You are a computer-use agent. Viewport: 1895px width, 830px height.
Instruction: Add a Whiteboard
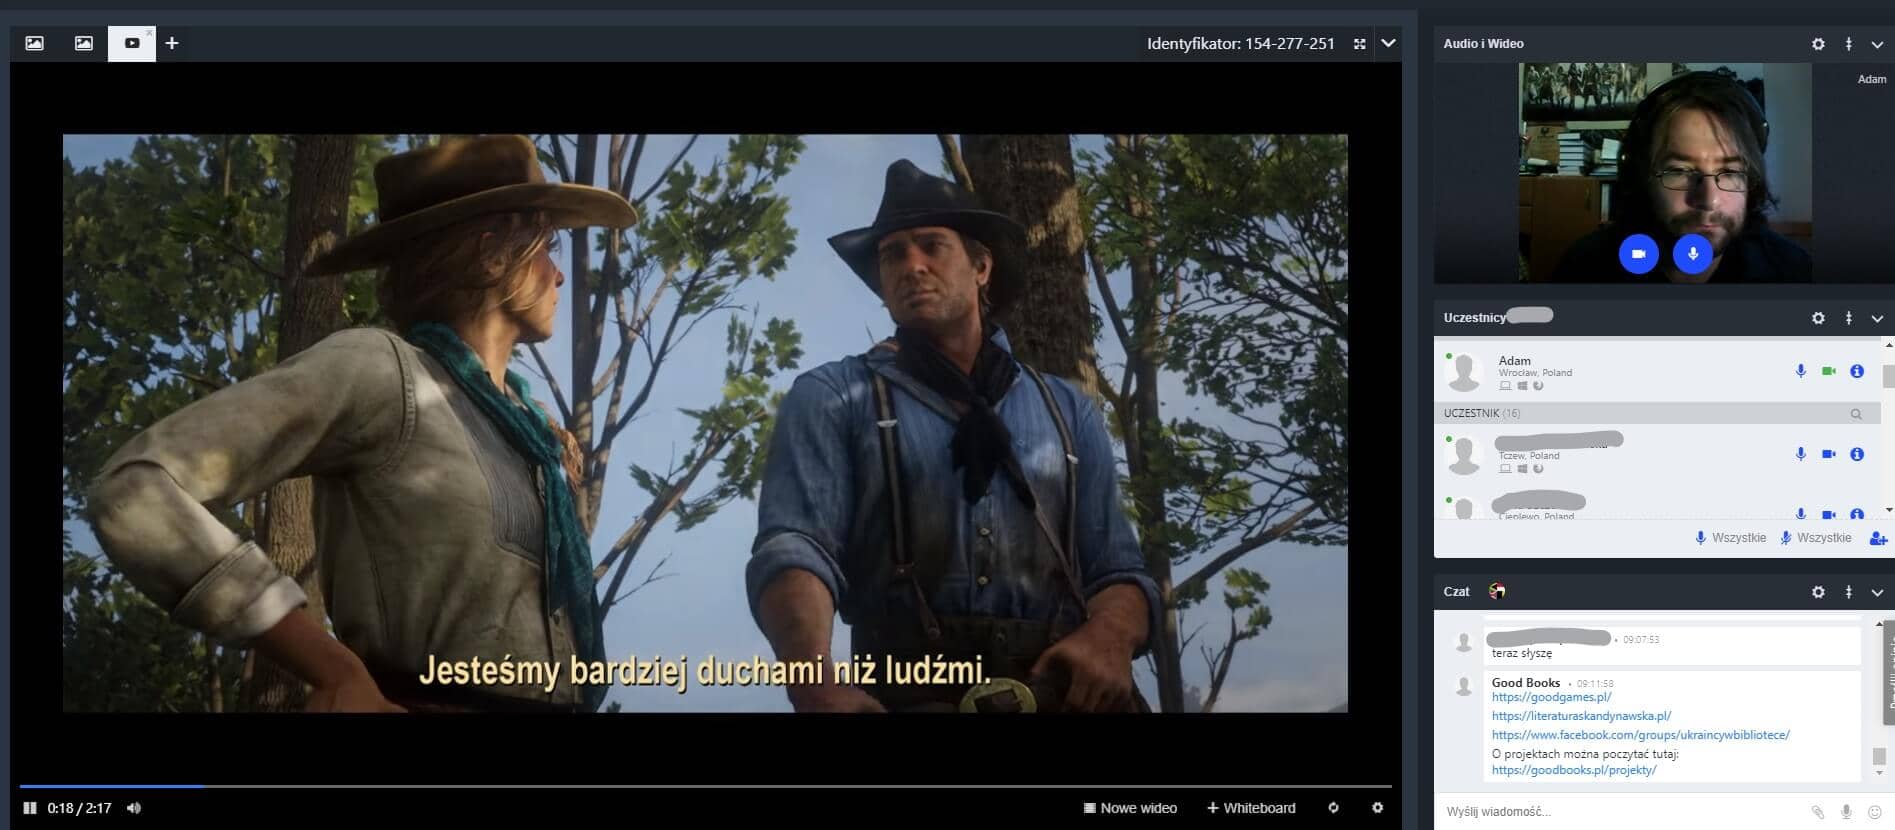[1251, 808]
